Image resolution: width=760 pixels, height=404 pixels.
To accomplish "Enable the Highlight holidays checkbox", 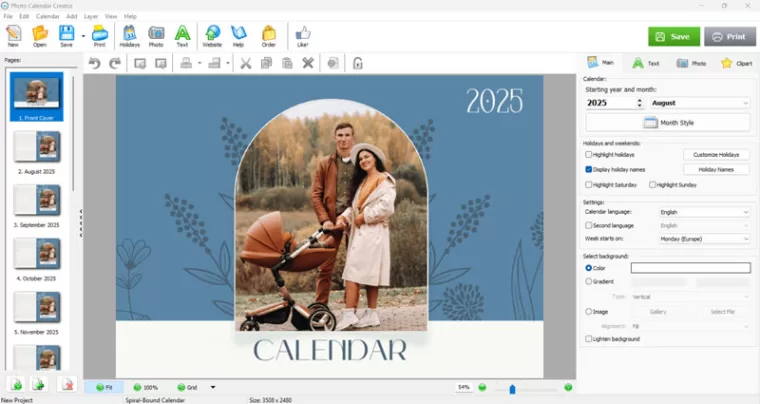I will [588, 155].
